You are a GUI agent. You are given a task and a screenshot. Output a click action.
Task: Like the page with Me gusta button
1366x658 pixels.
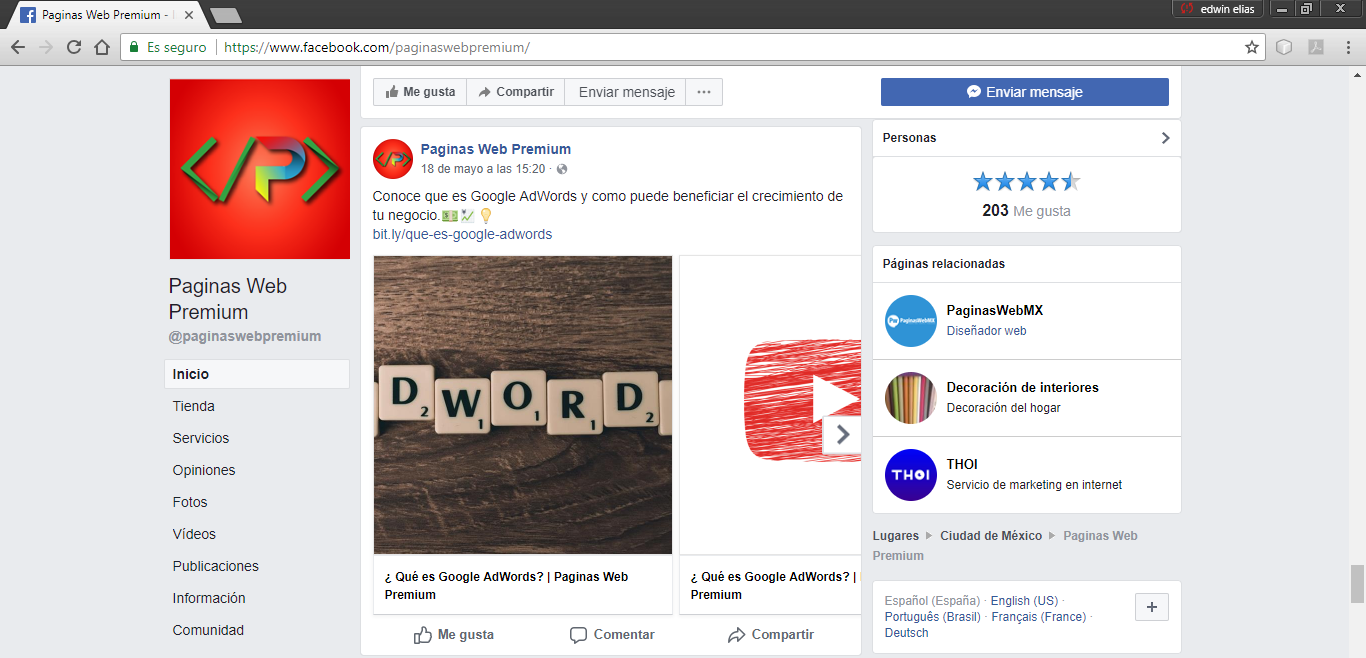[420, 92]
